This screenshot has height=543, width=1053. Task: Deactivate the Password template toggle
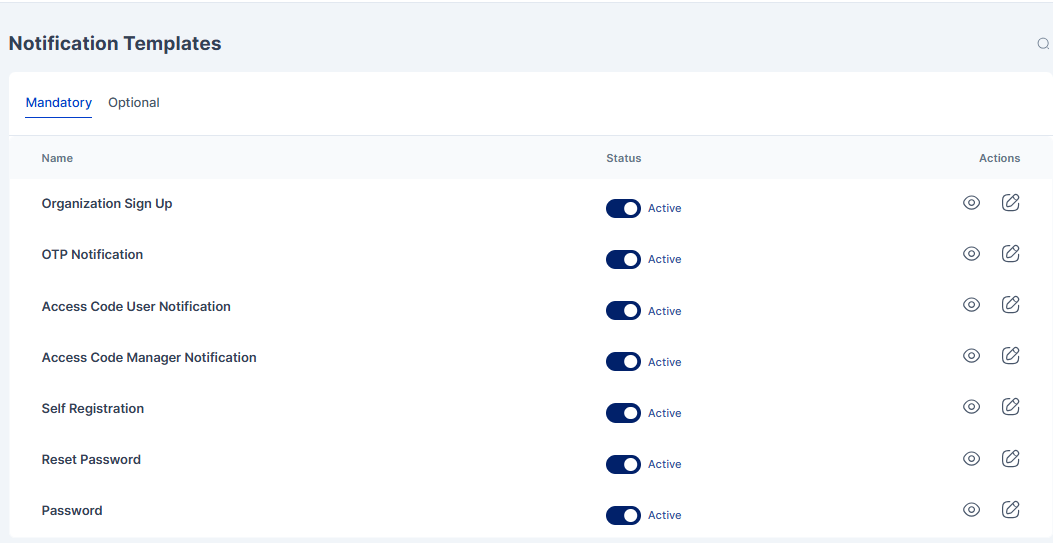click(623, 515)
